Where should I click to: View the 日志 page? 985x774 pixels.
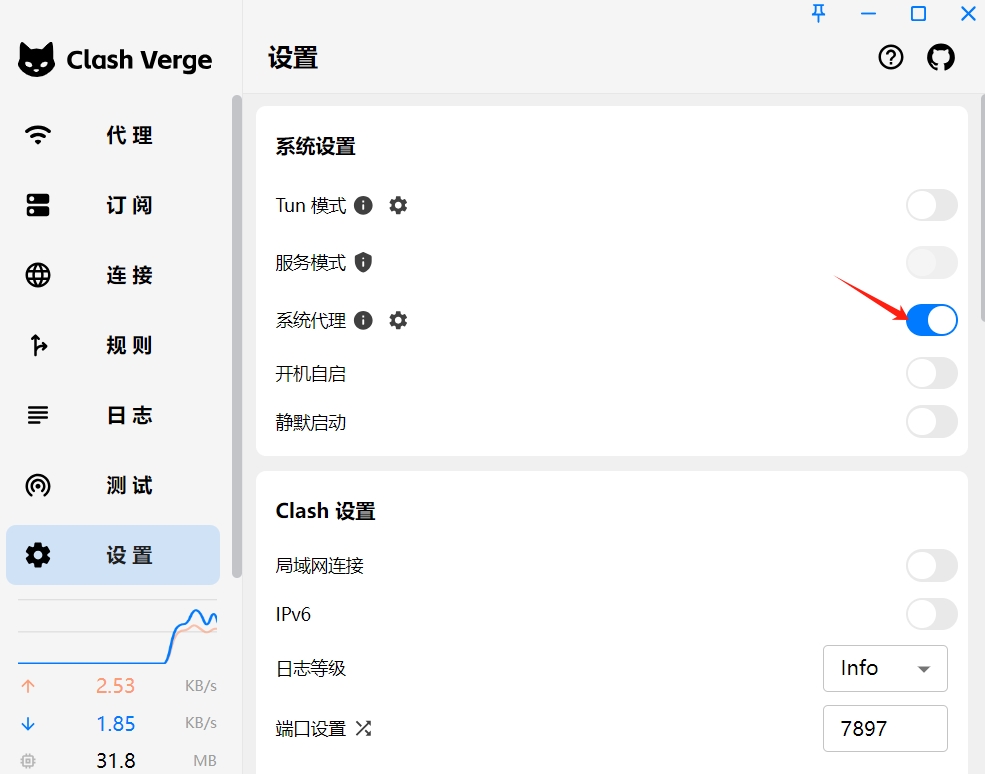113,415
